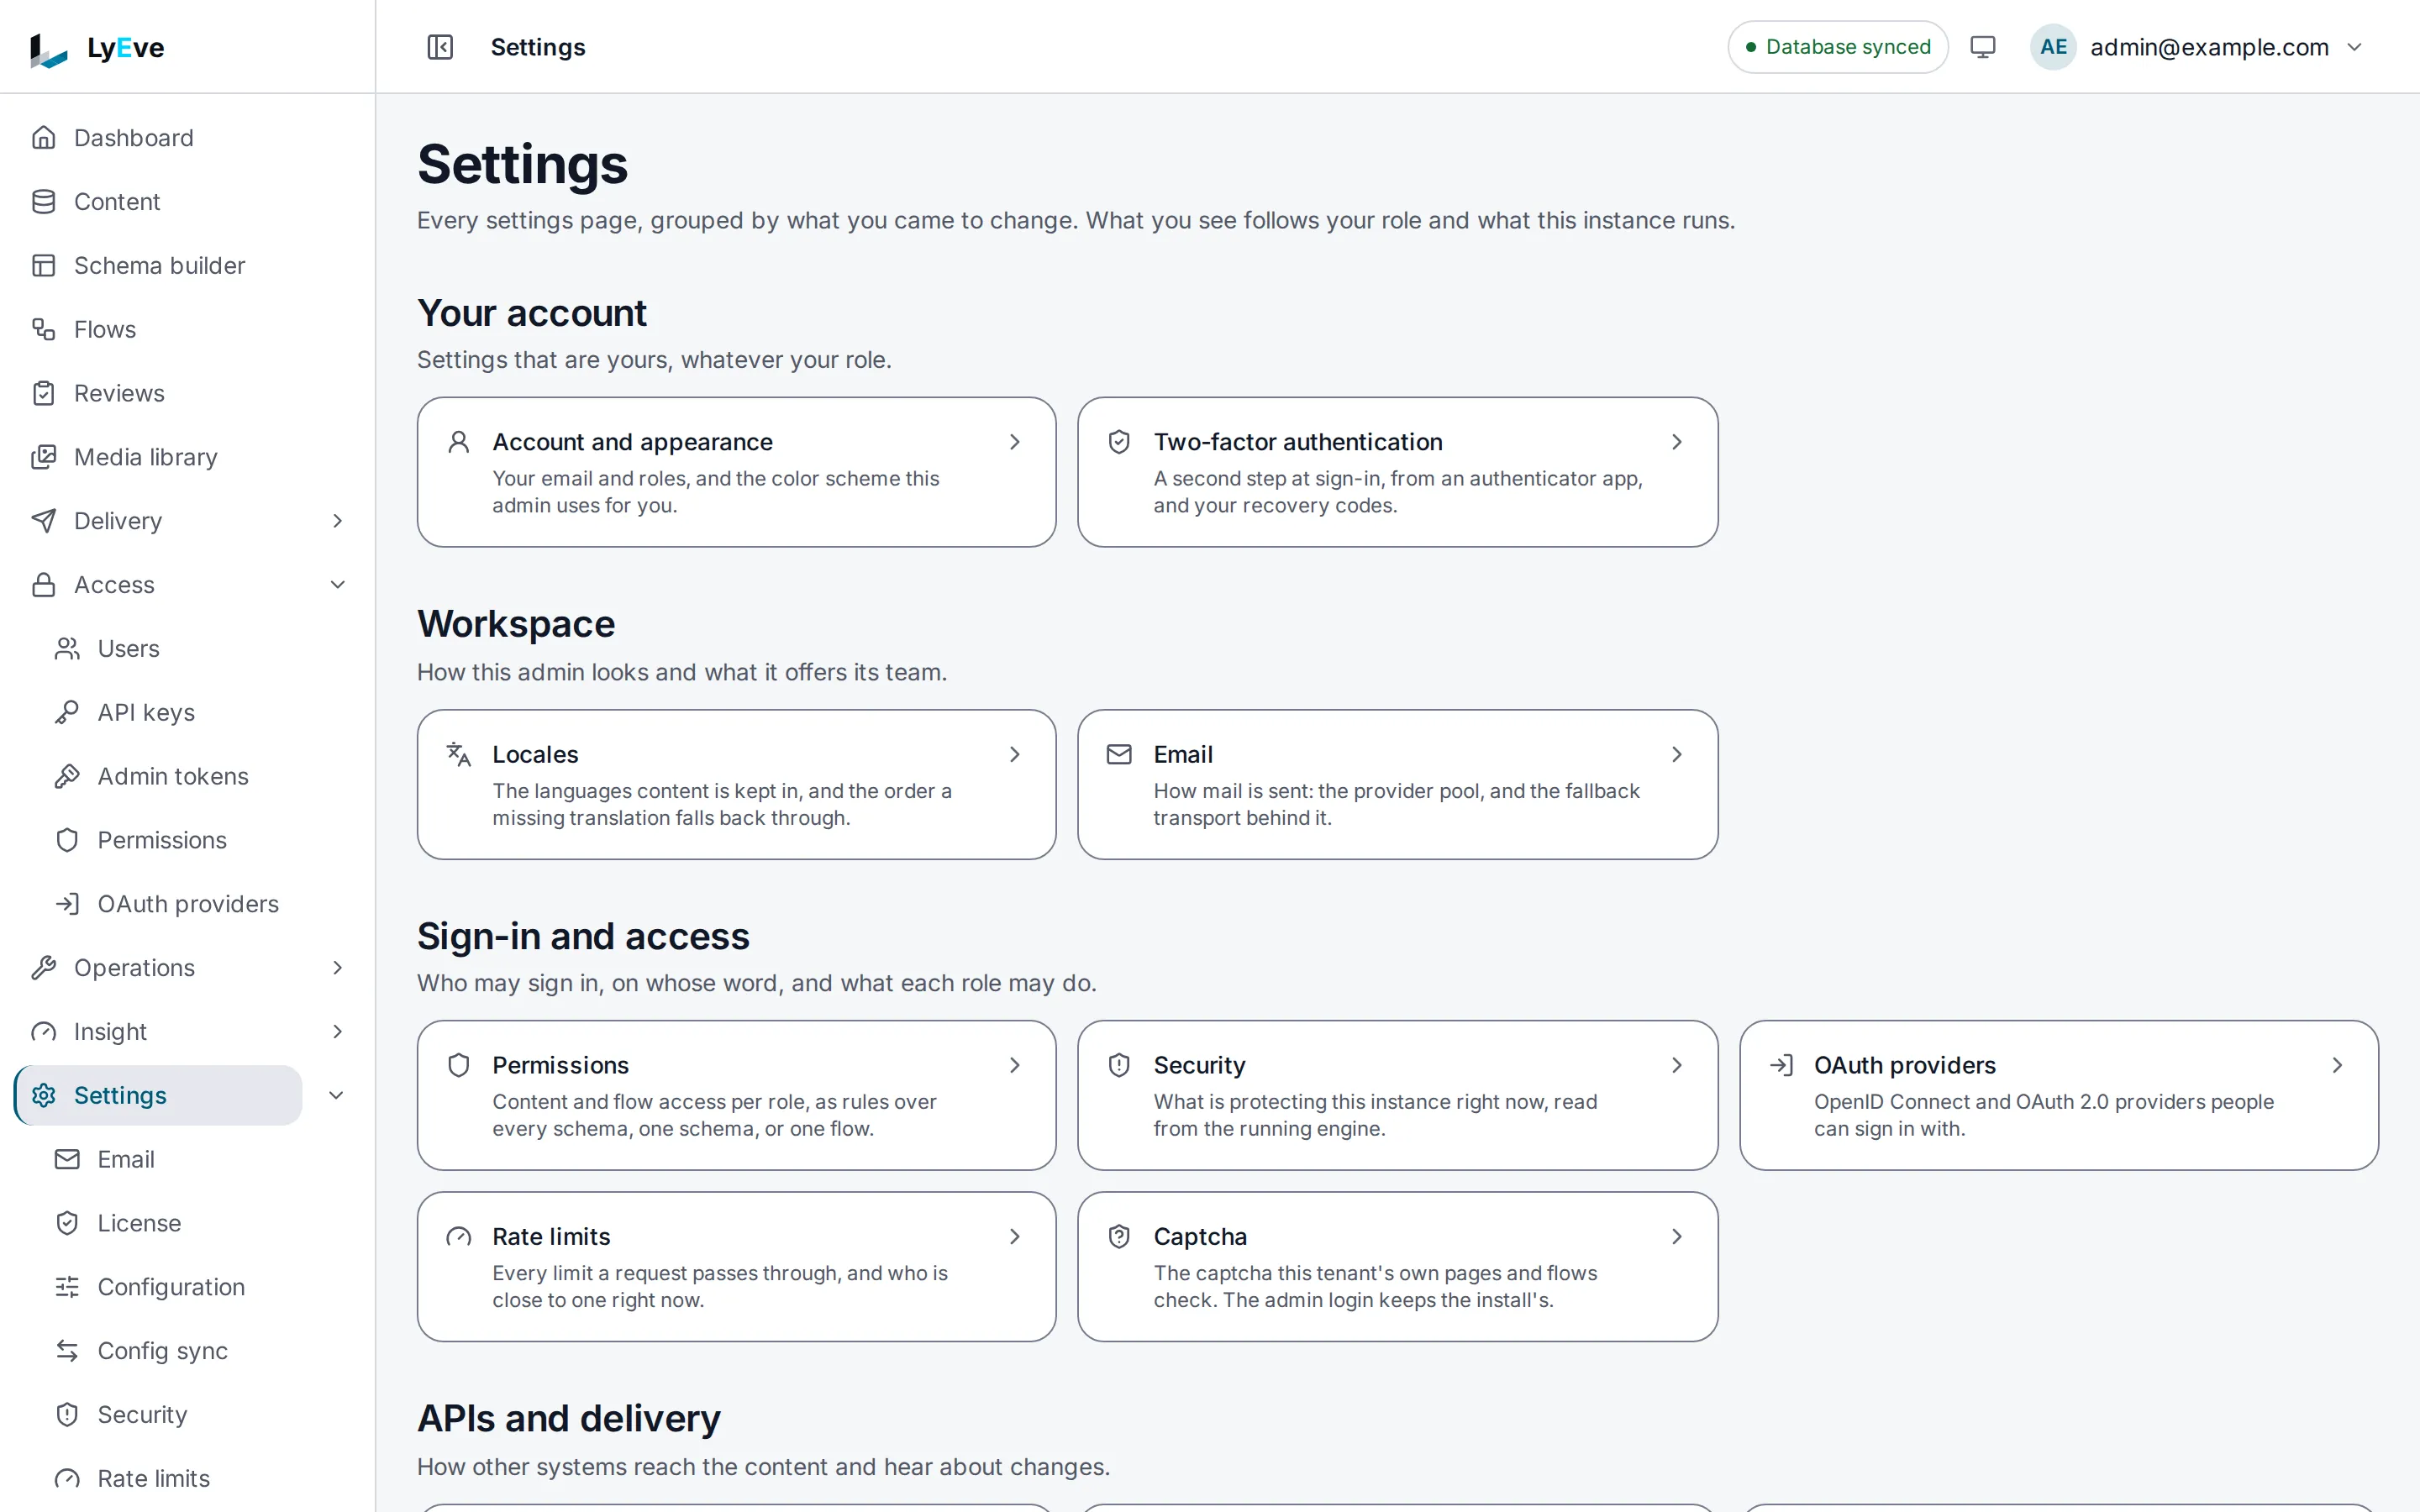Go to Content in the sidebar
The image size is (2420, 1512).
[187, 202]
